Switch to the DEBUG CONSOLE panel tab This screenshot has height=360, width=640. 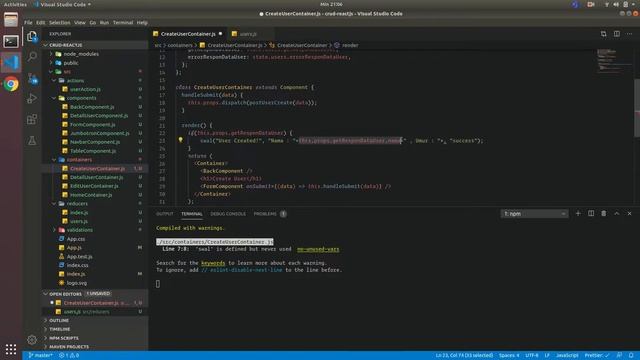tap(228, 214)
